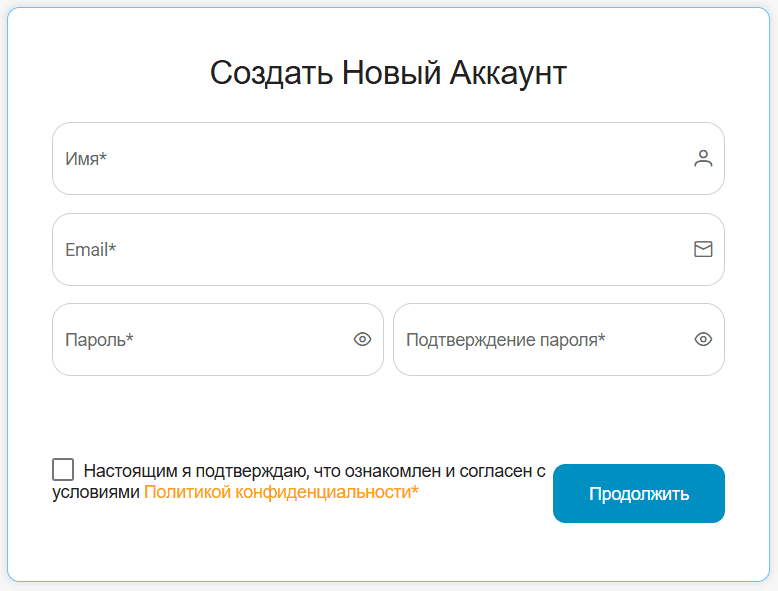The width and height of the screenshot is (778, 591).
Task: Toggle visibility for Подтверждение пароля field
Action: [703, 340]
